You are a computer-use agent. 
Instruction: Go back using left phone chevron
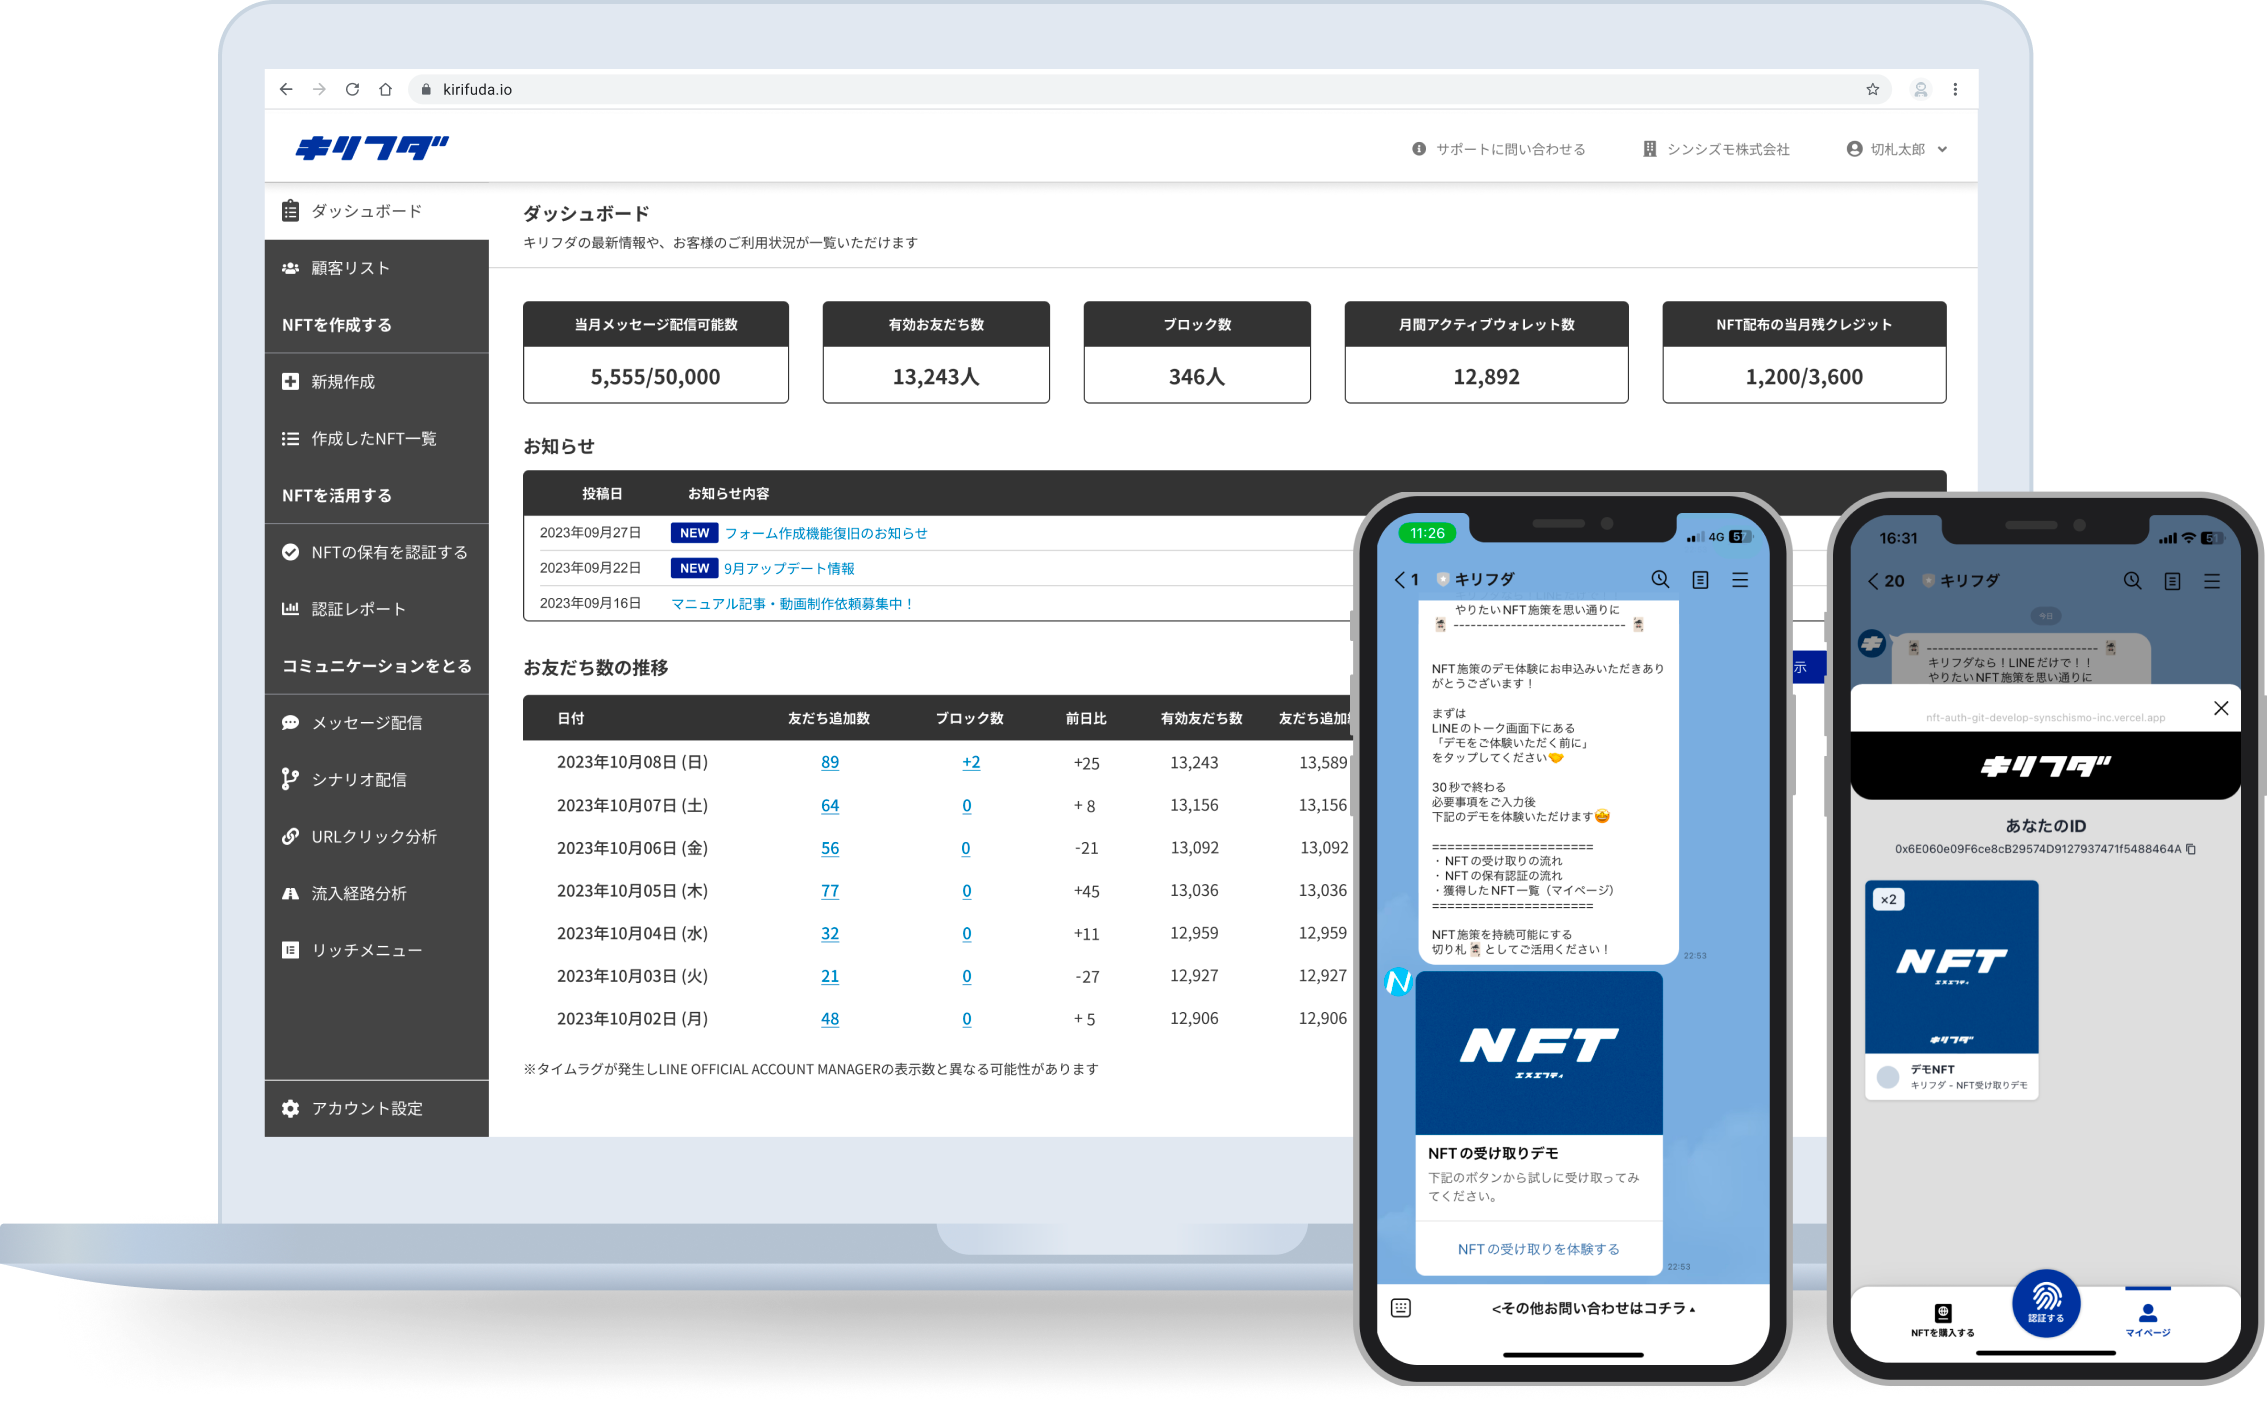(1400, 579)
